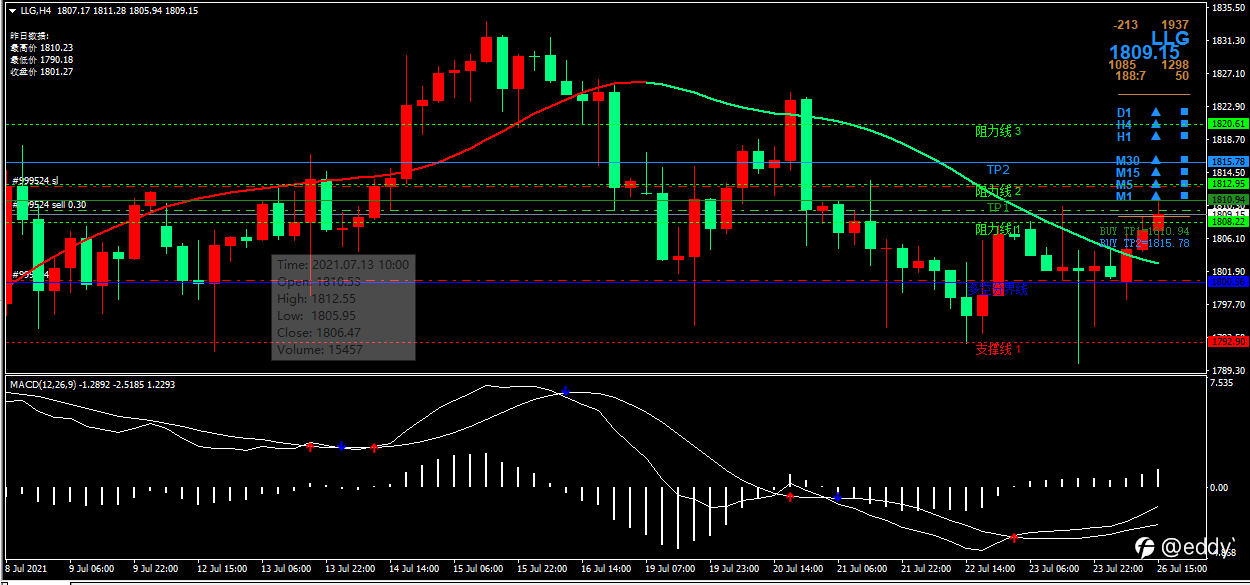Click the H1 trend up-arrow indicator
The width and height of the screenshot is (1250, 585).
coord(1155,136)
